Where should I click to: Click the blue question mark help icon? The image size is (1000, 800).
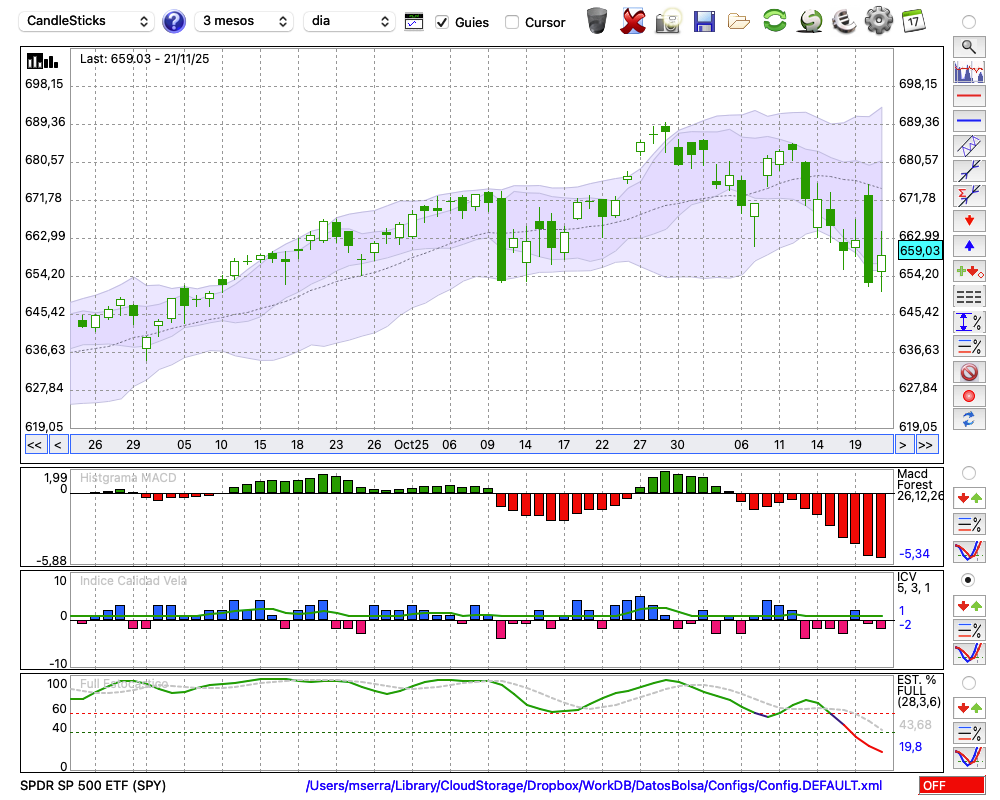(x=173, y=22)
